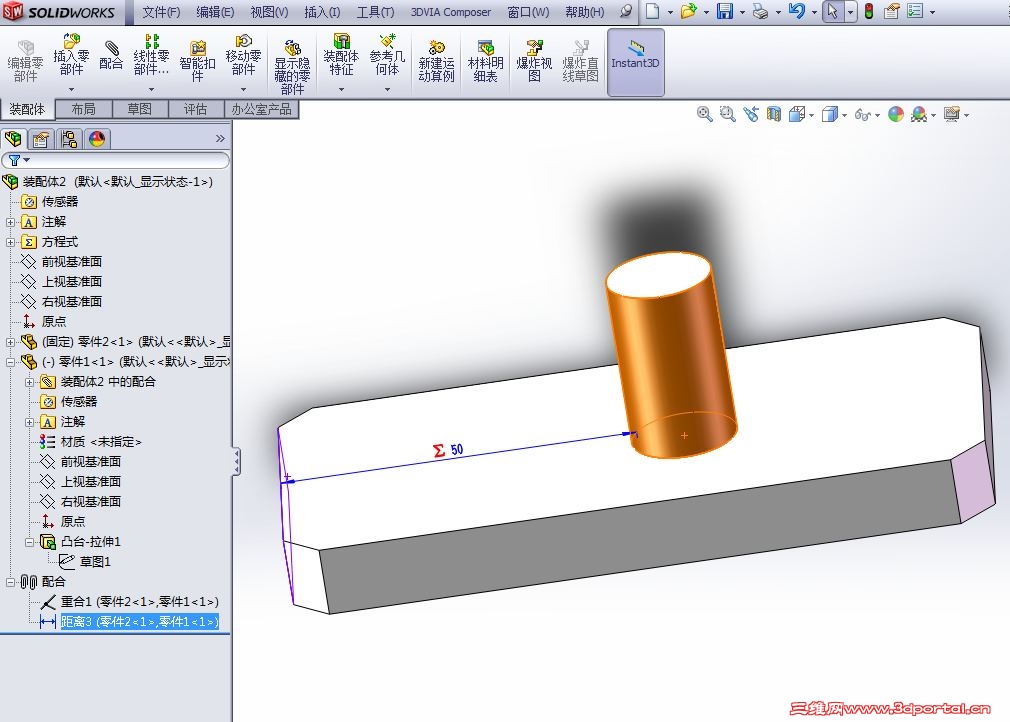The width and height of the screenshot is (1010, 722).
Task: Click the 50 distance dimension value
Action: 457,449
